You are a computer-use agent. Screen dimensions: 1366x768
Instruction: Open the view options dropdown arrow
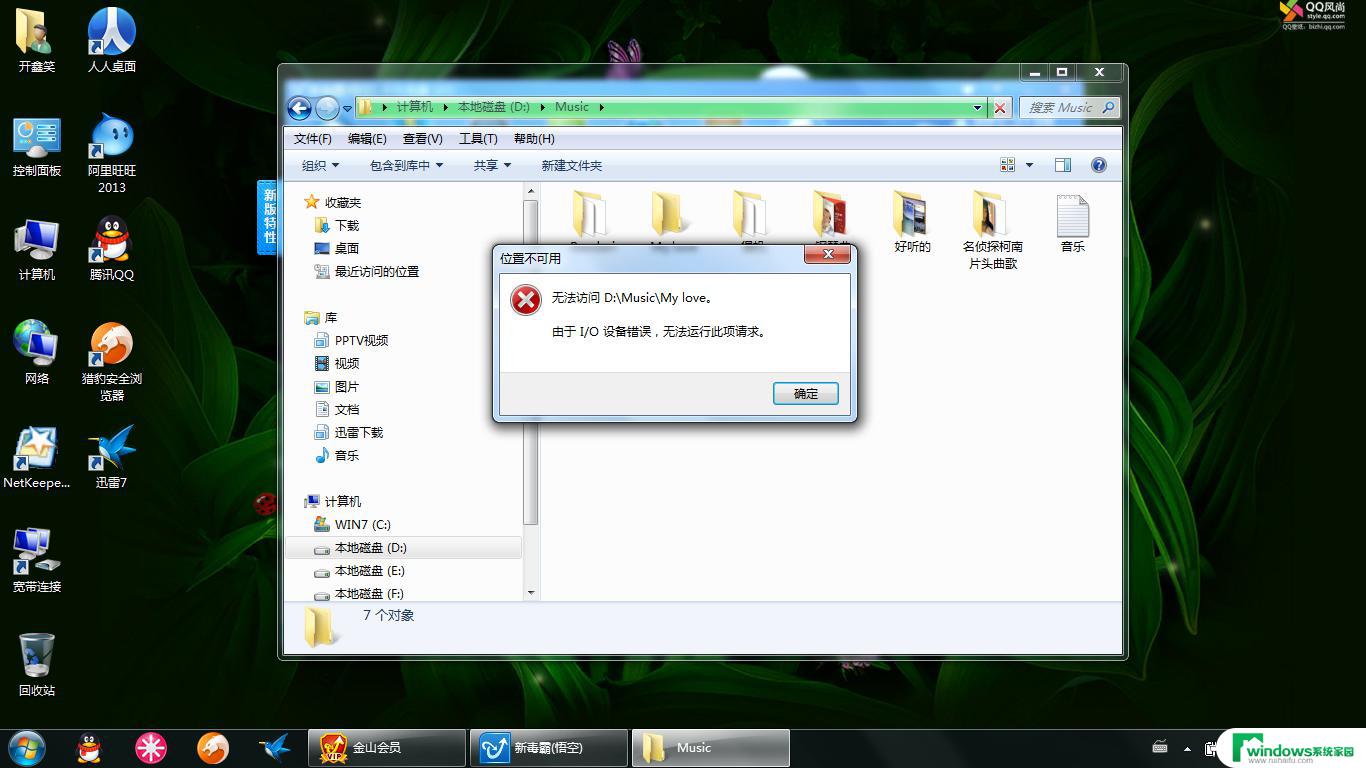[1029, 165]
